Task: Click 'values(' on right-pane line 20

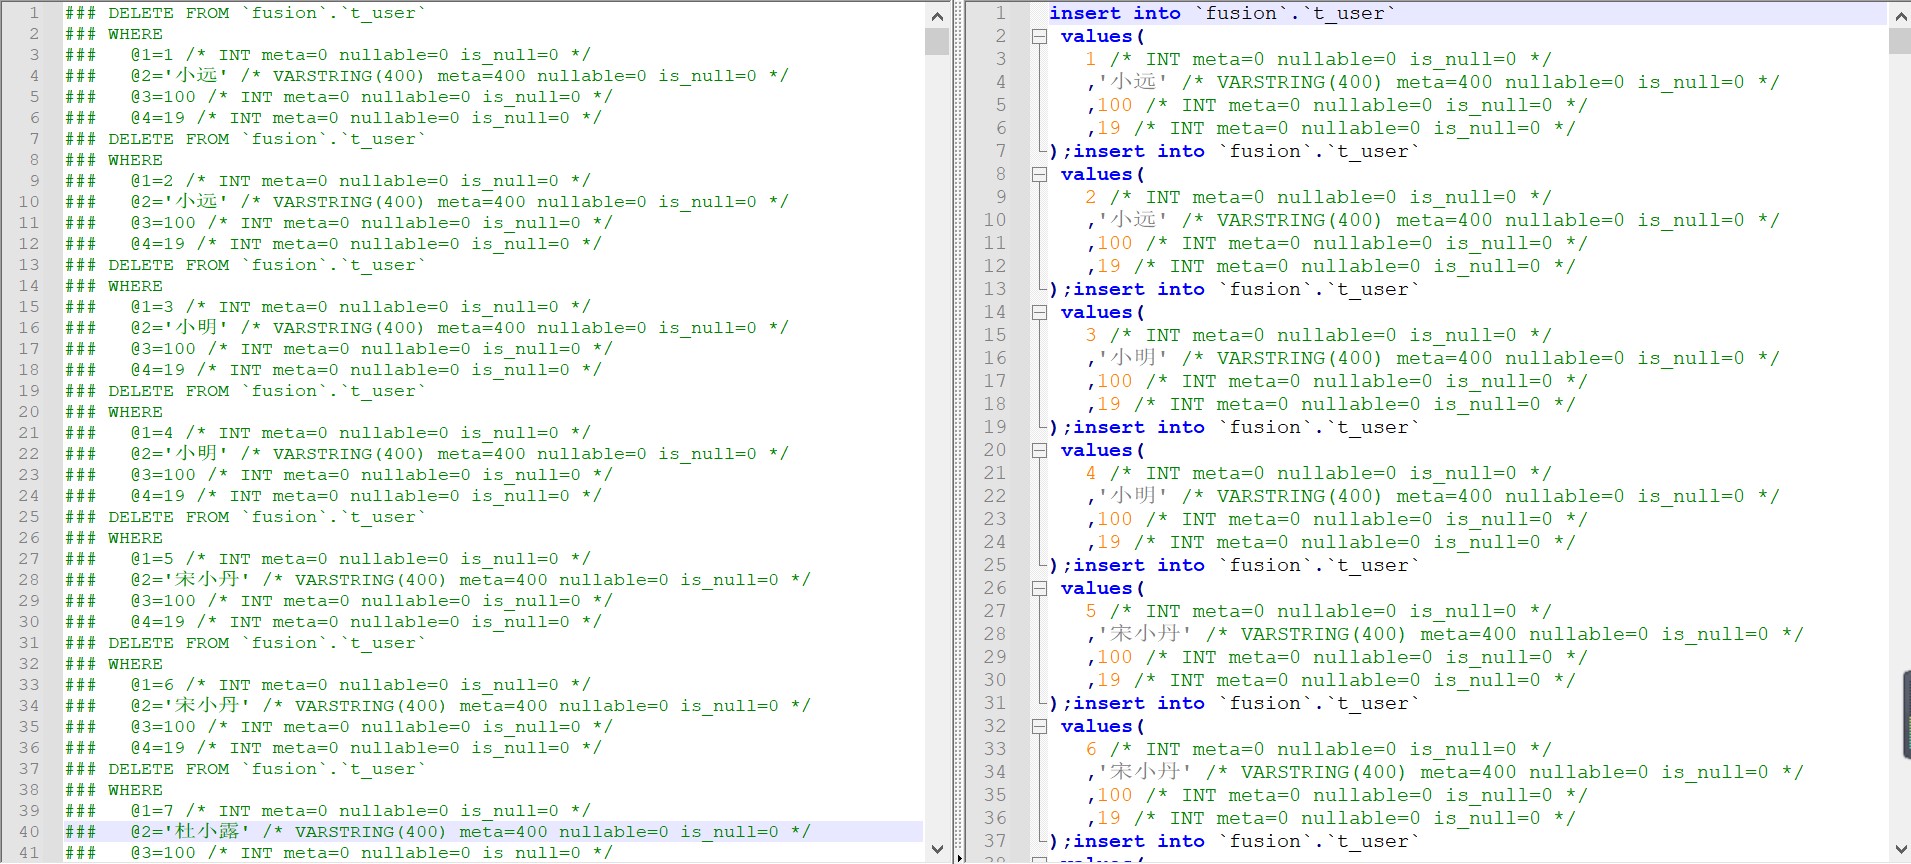Action: (1103, 450)
